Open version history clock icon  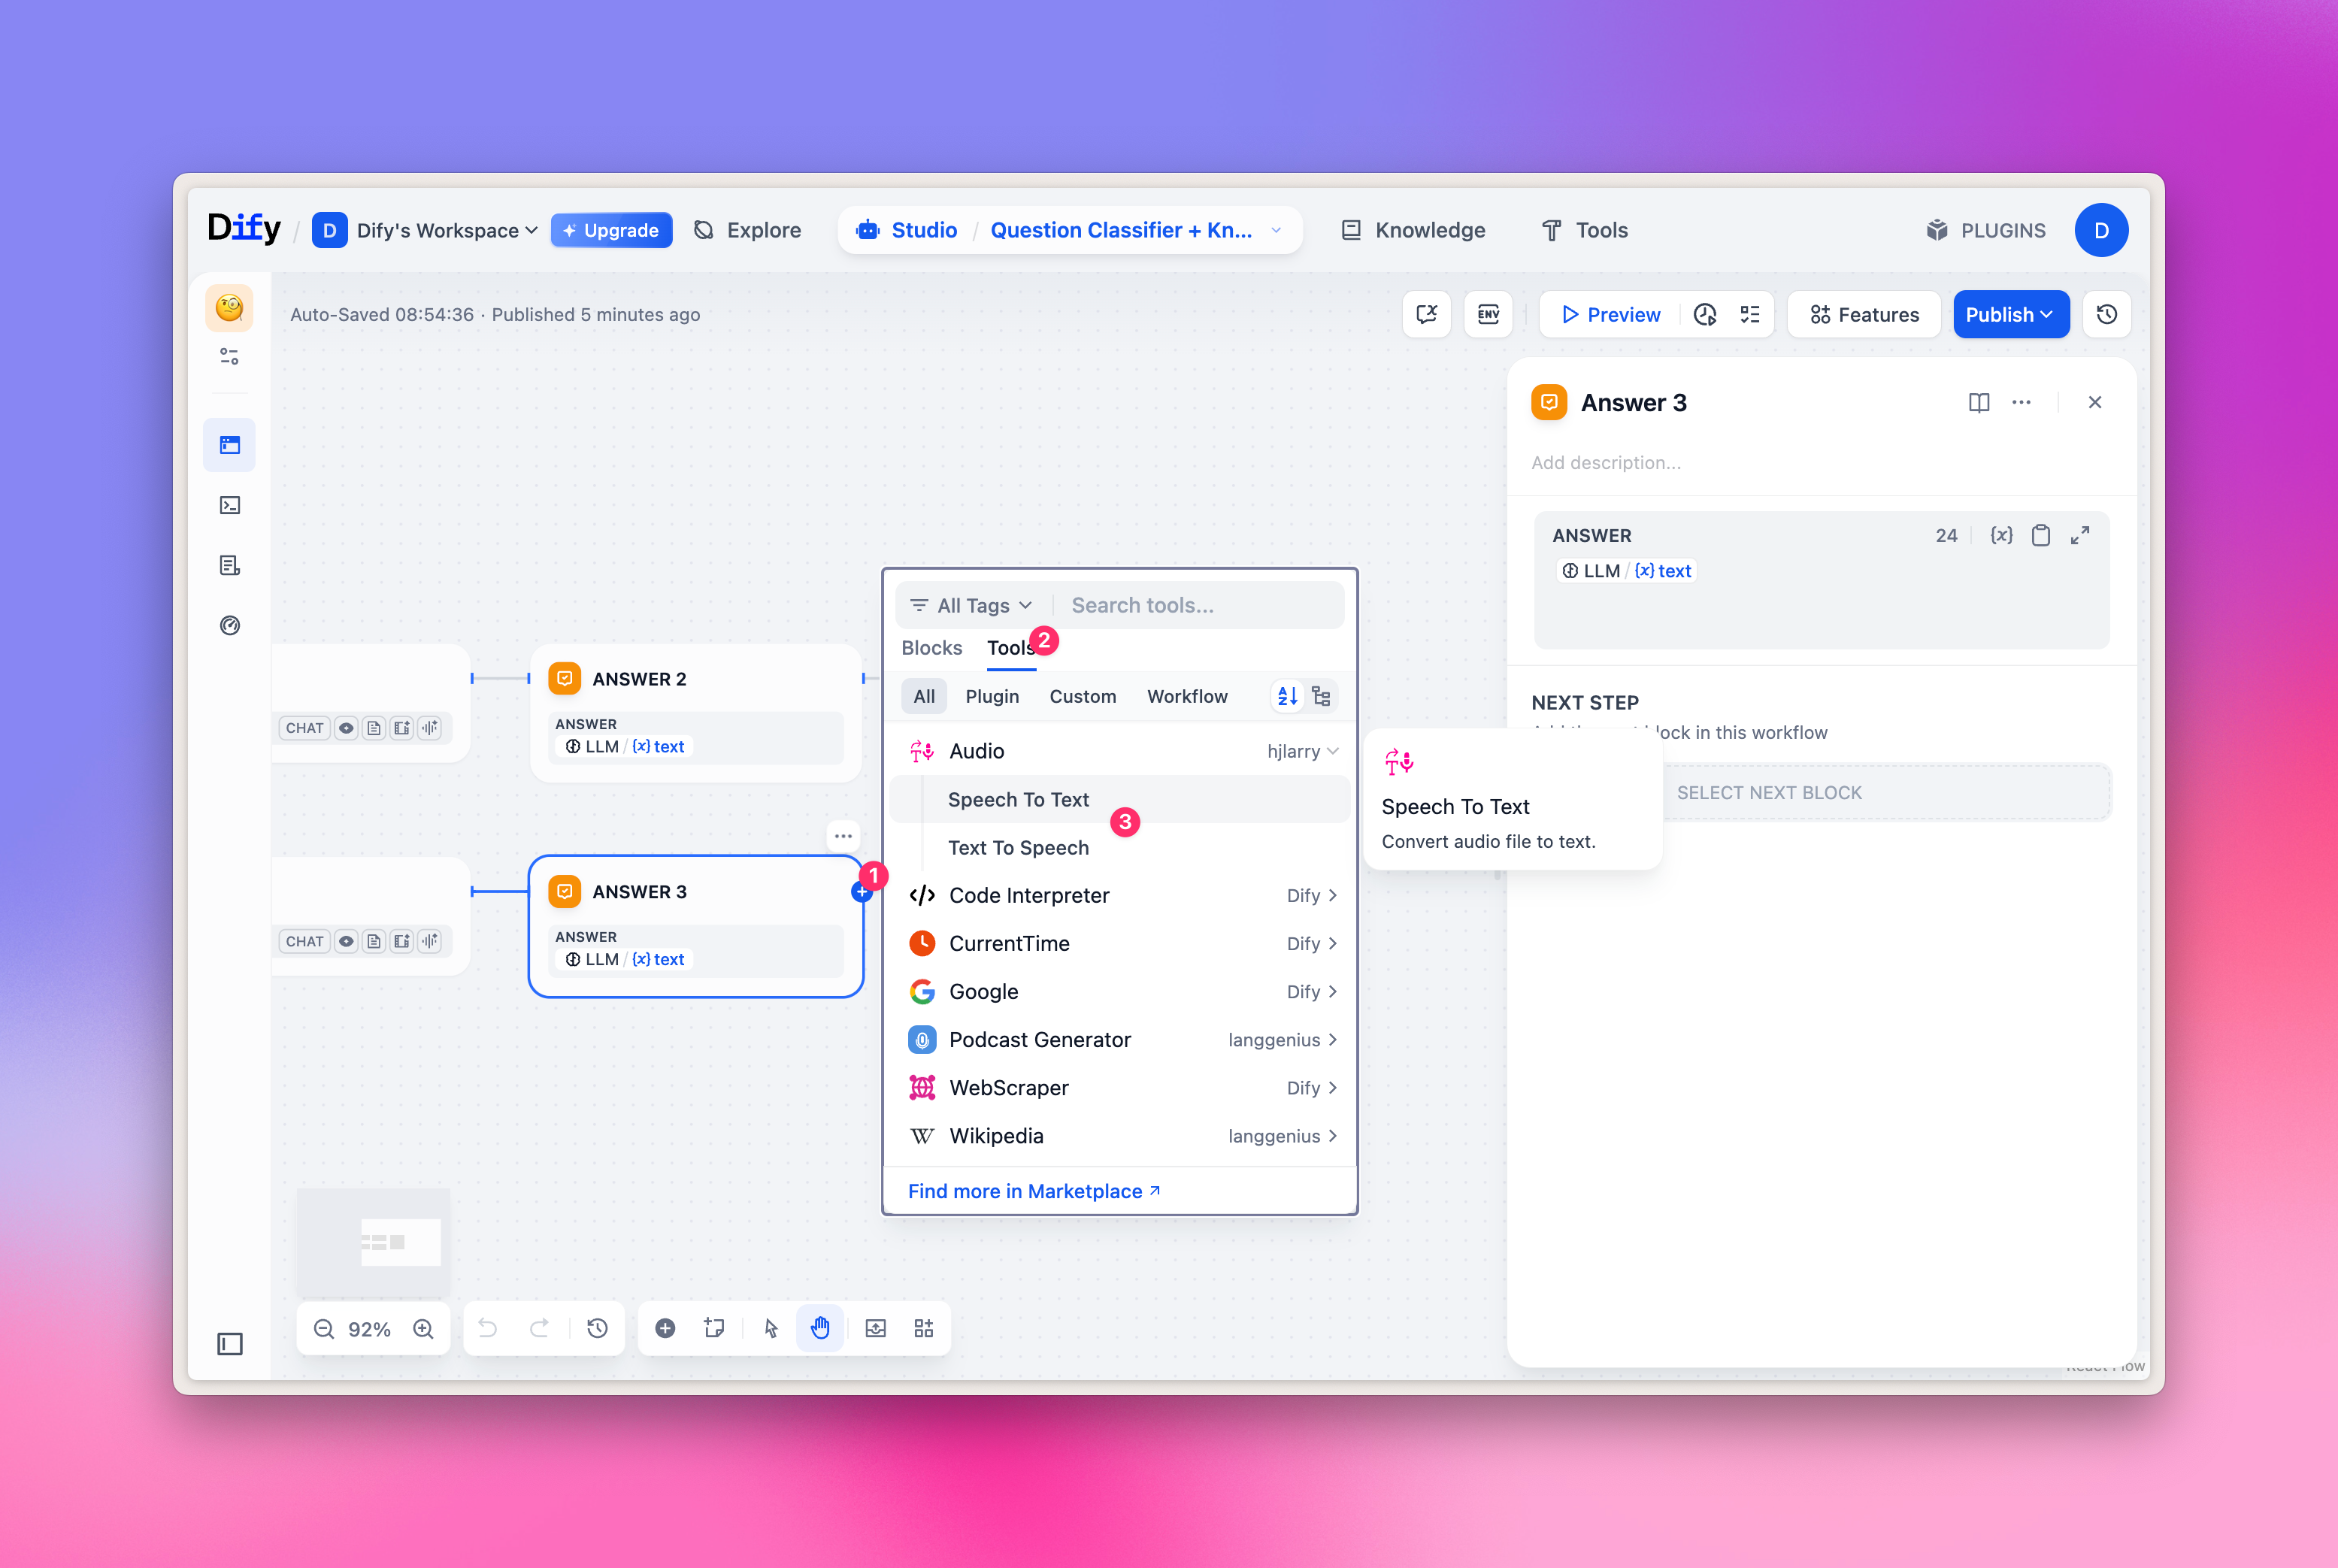click(x=2107, y=315)
